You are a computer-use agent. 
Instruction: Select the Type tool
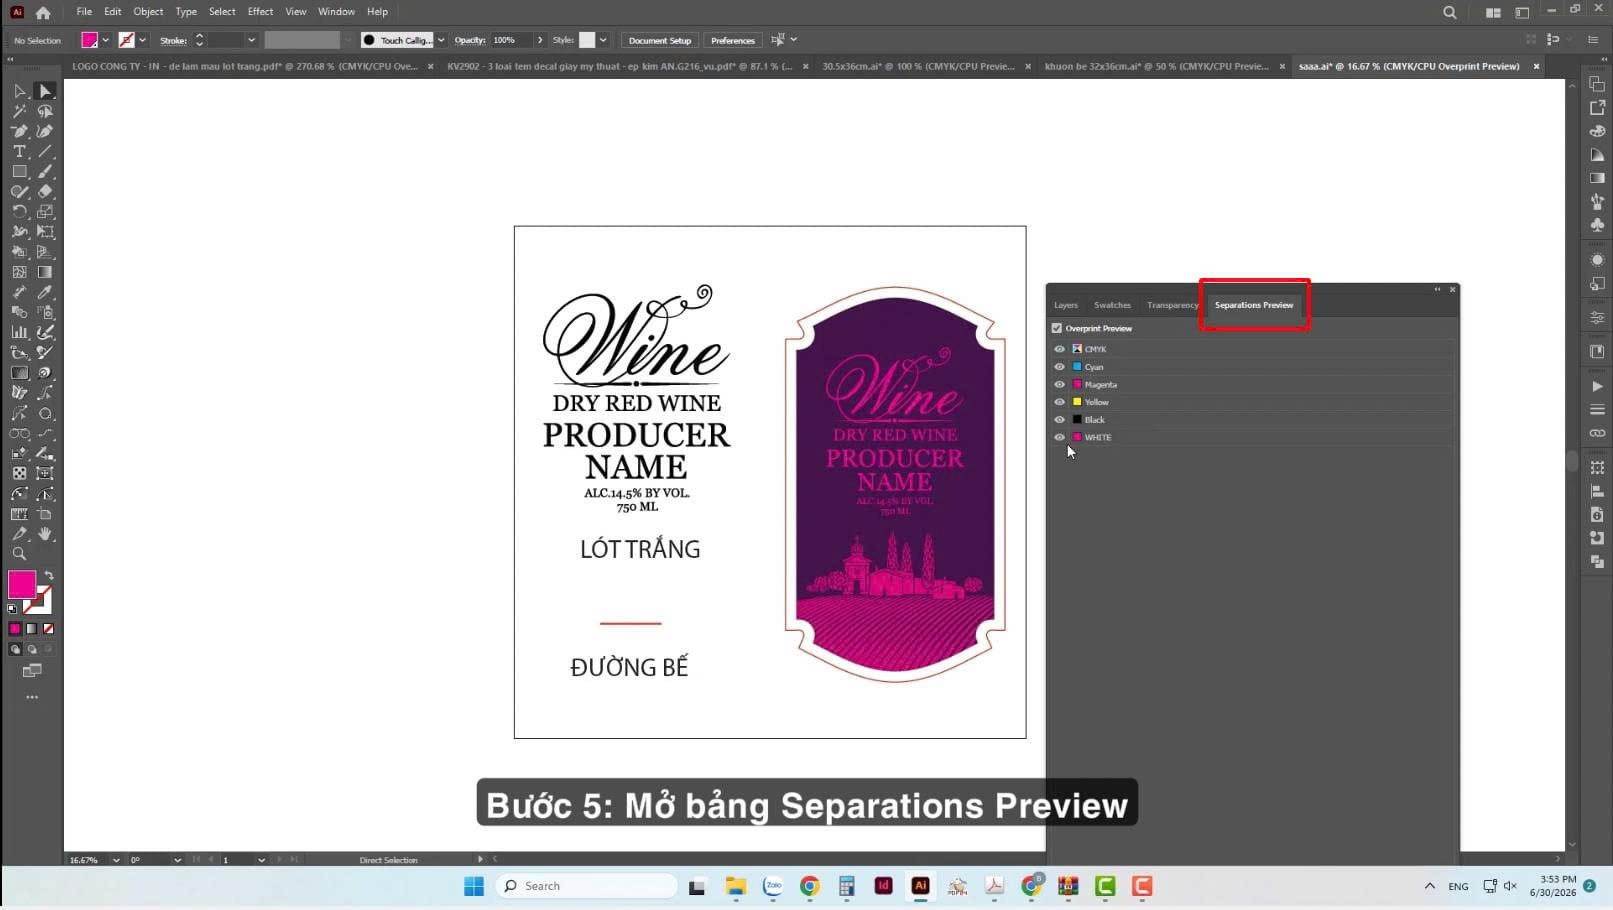(x=19, y=151)
